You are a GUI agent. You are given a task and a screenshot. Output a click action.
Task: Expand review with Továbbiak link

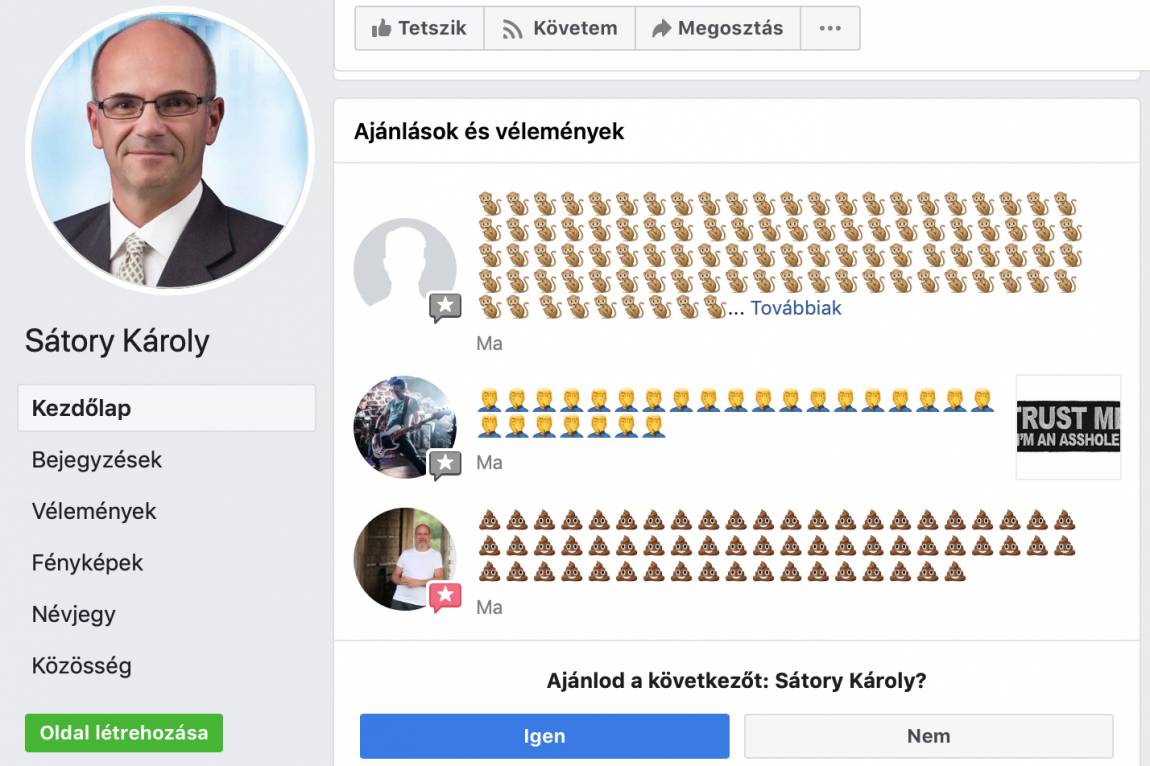point(796,308)
